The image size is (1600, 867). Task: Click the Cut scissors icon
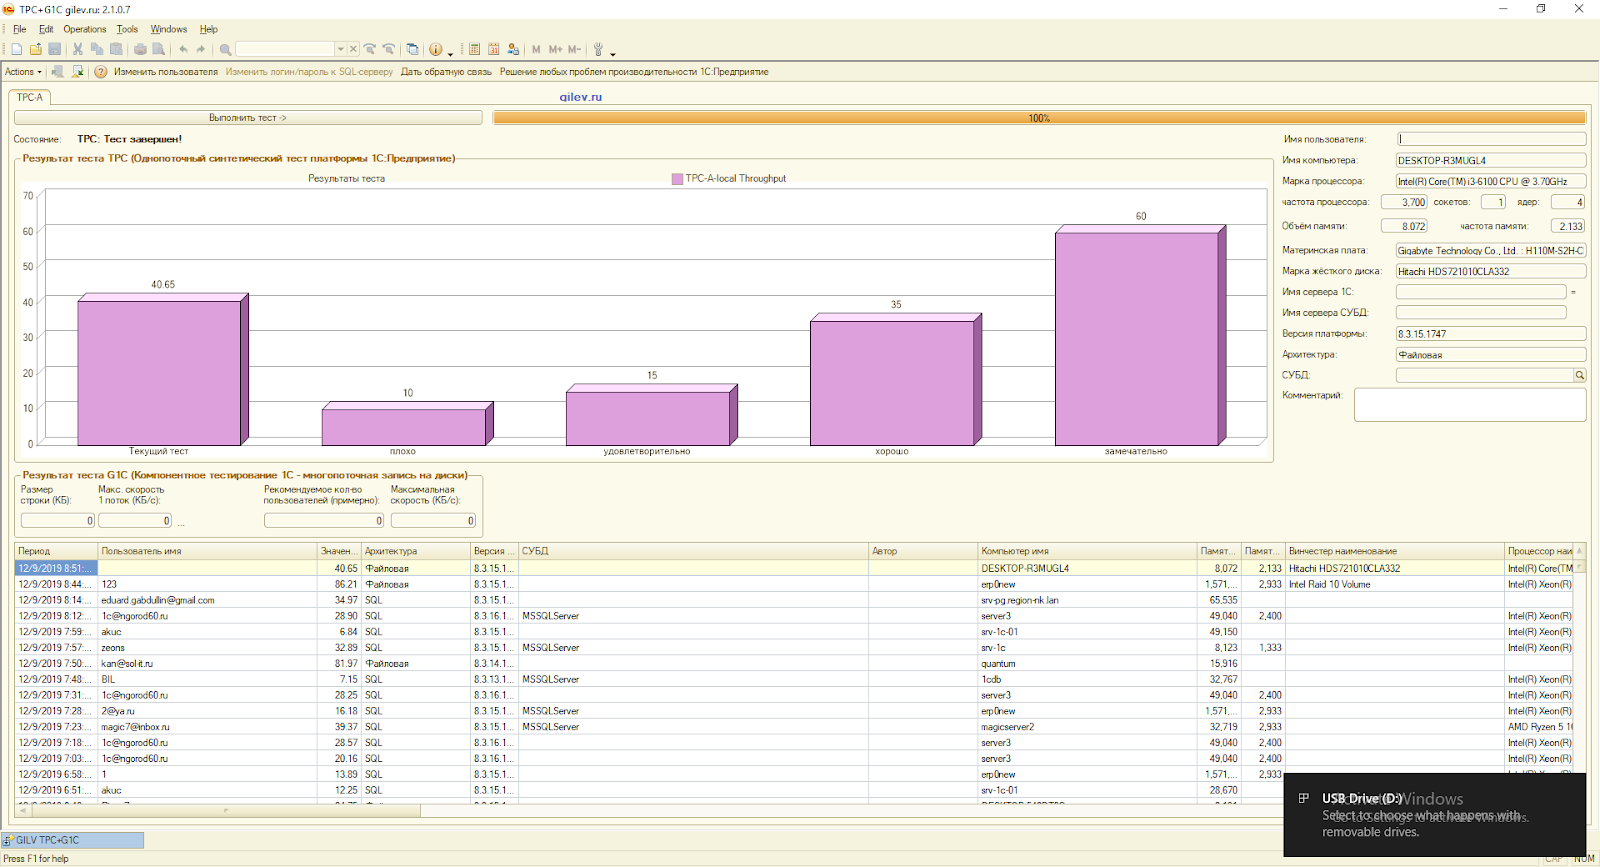[77, 49]
